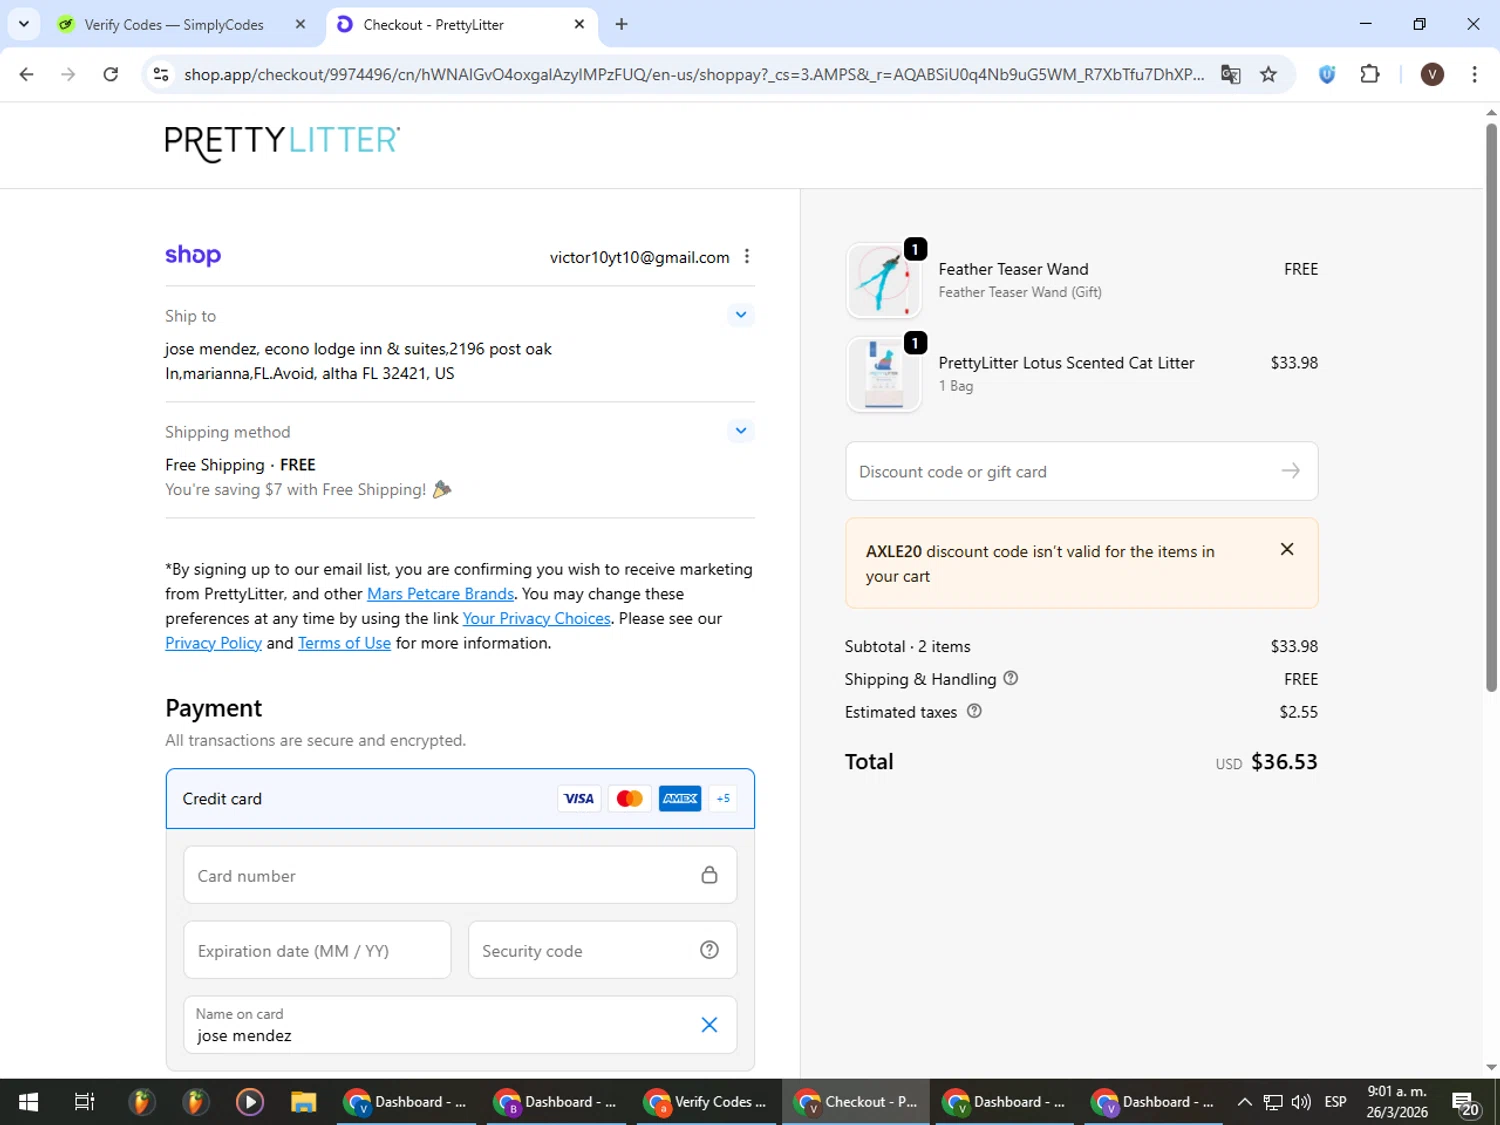The width and height of the screenshot is (1500, 1125).
Task: Select the Credit card payment option
Action: pos(460,799)
